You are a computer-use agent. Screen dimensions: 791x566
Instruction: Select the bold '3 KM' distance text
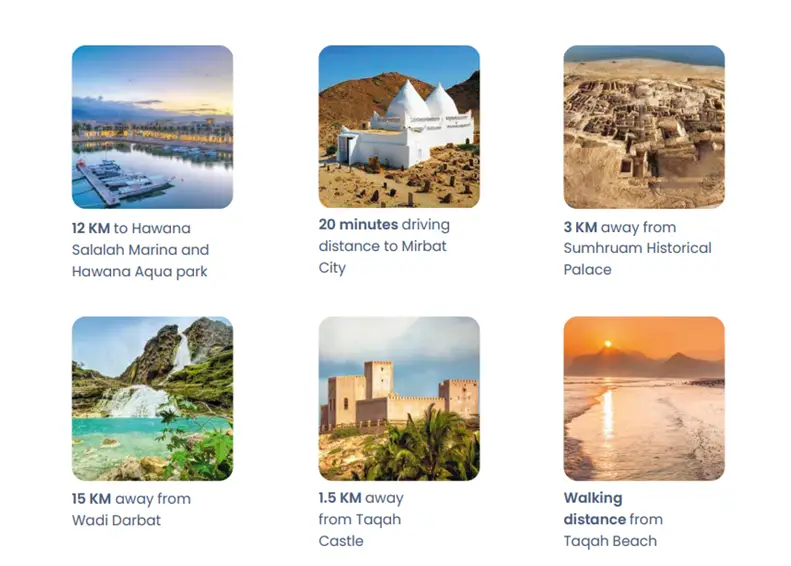[x=580, y=227]
